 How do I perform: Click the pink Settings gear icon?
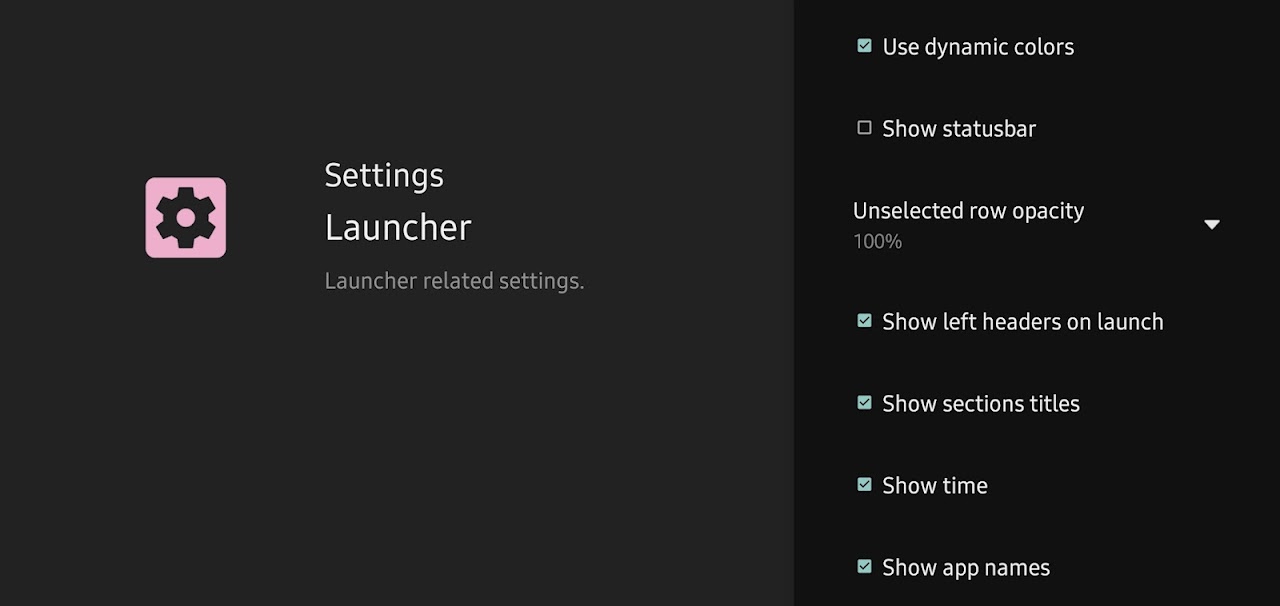coord(186,218)
